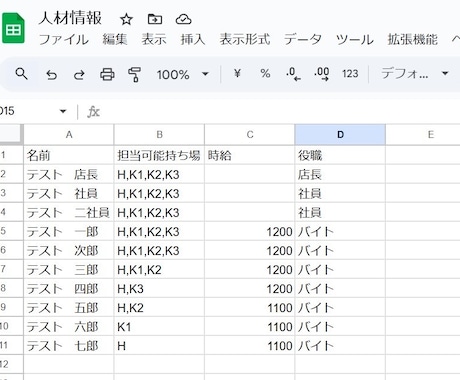Select cell H,K1,K2 in 三郎 row
Image resolution: width=460 pixels, height=380 pixels.
159,269
